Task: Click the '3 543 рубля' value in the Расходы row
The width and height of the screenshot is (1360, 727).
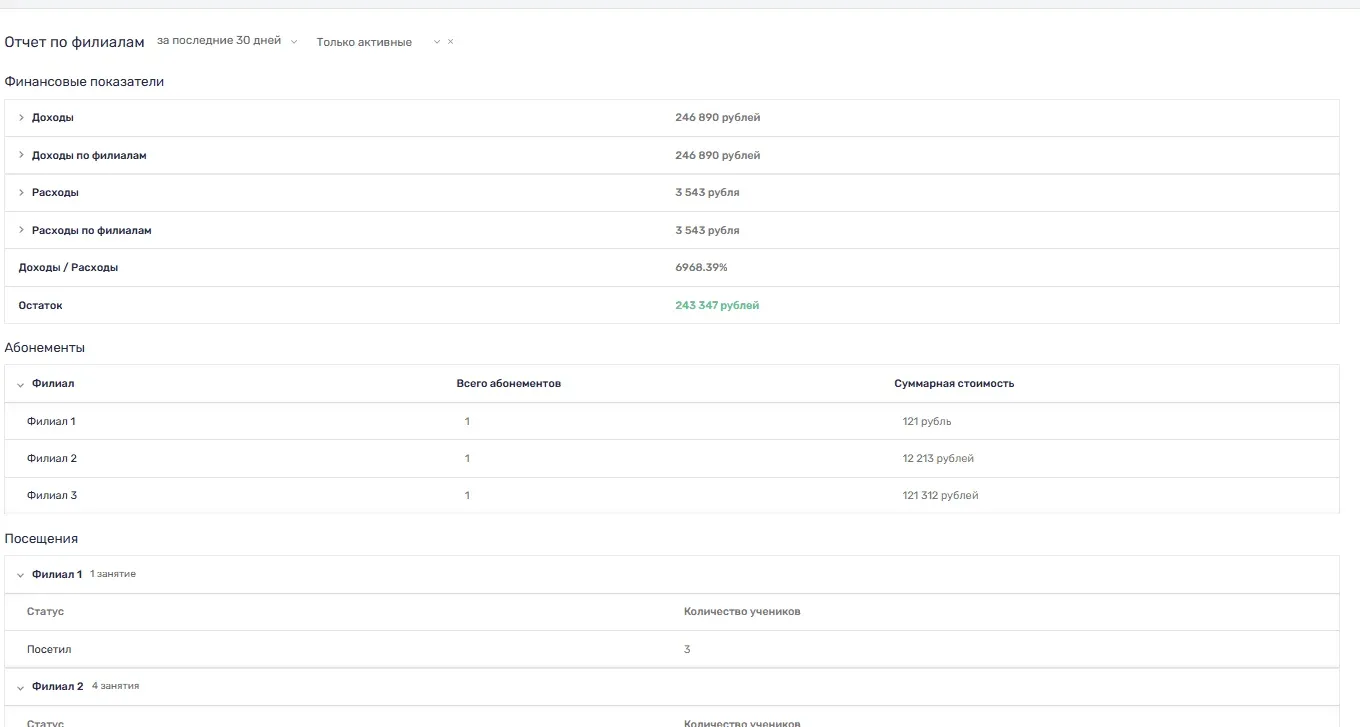Action: (707, 192)
